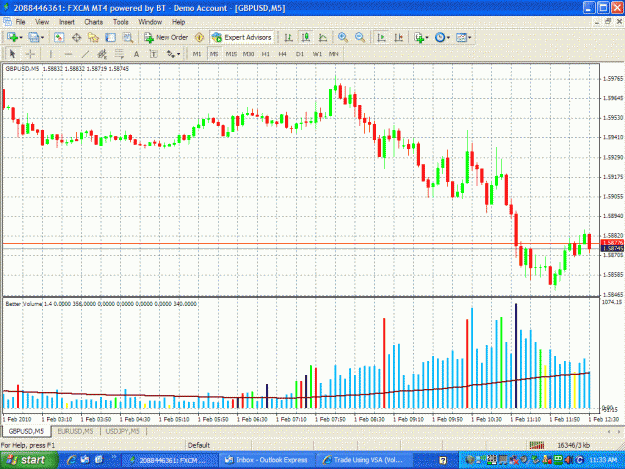This screenshot has width=625, height=469.
Task: Switch timeframe to M30
Action: [x=248, y=54]
